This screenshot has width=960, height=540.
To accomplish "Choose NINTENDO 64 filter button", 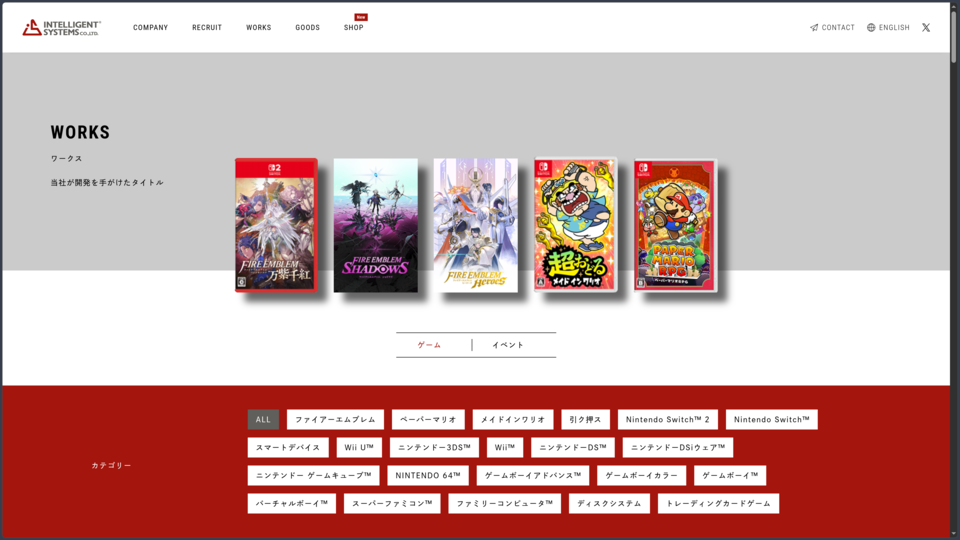I will 428,476.
